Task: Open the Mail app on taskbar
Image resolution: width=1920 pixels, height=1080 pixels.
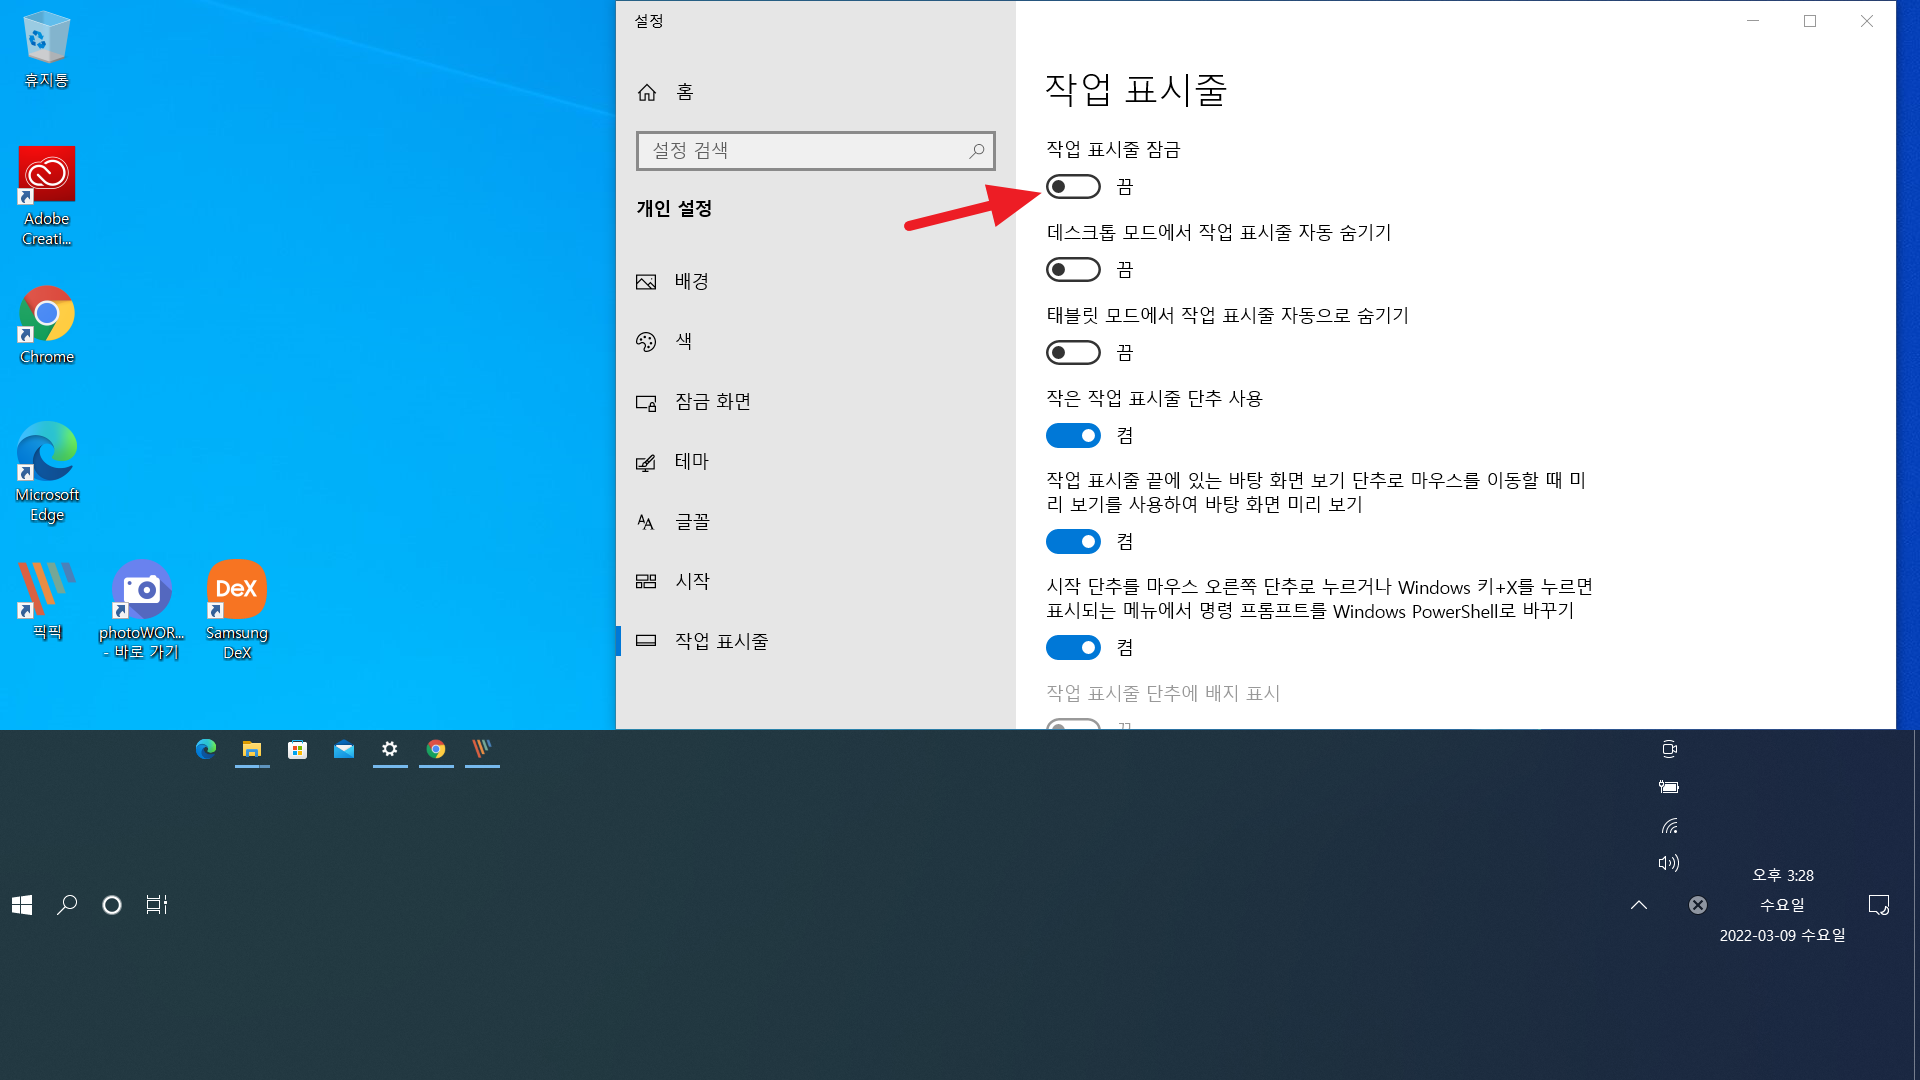Action: click(x=344, y=750)
